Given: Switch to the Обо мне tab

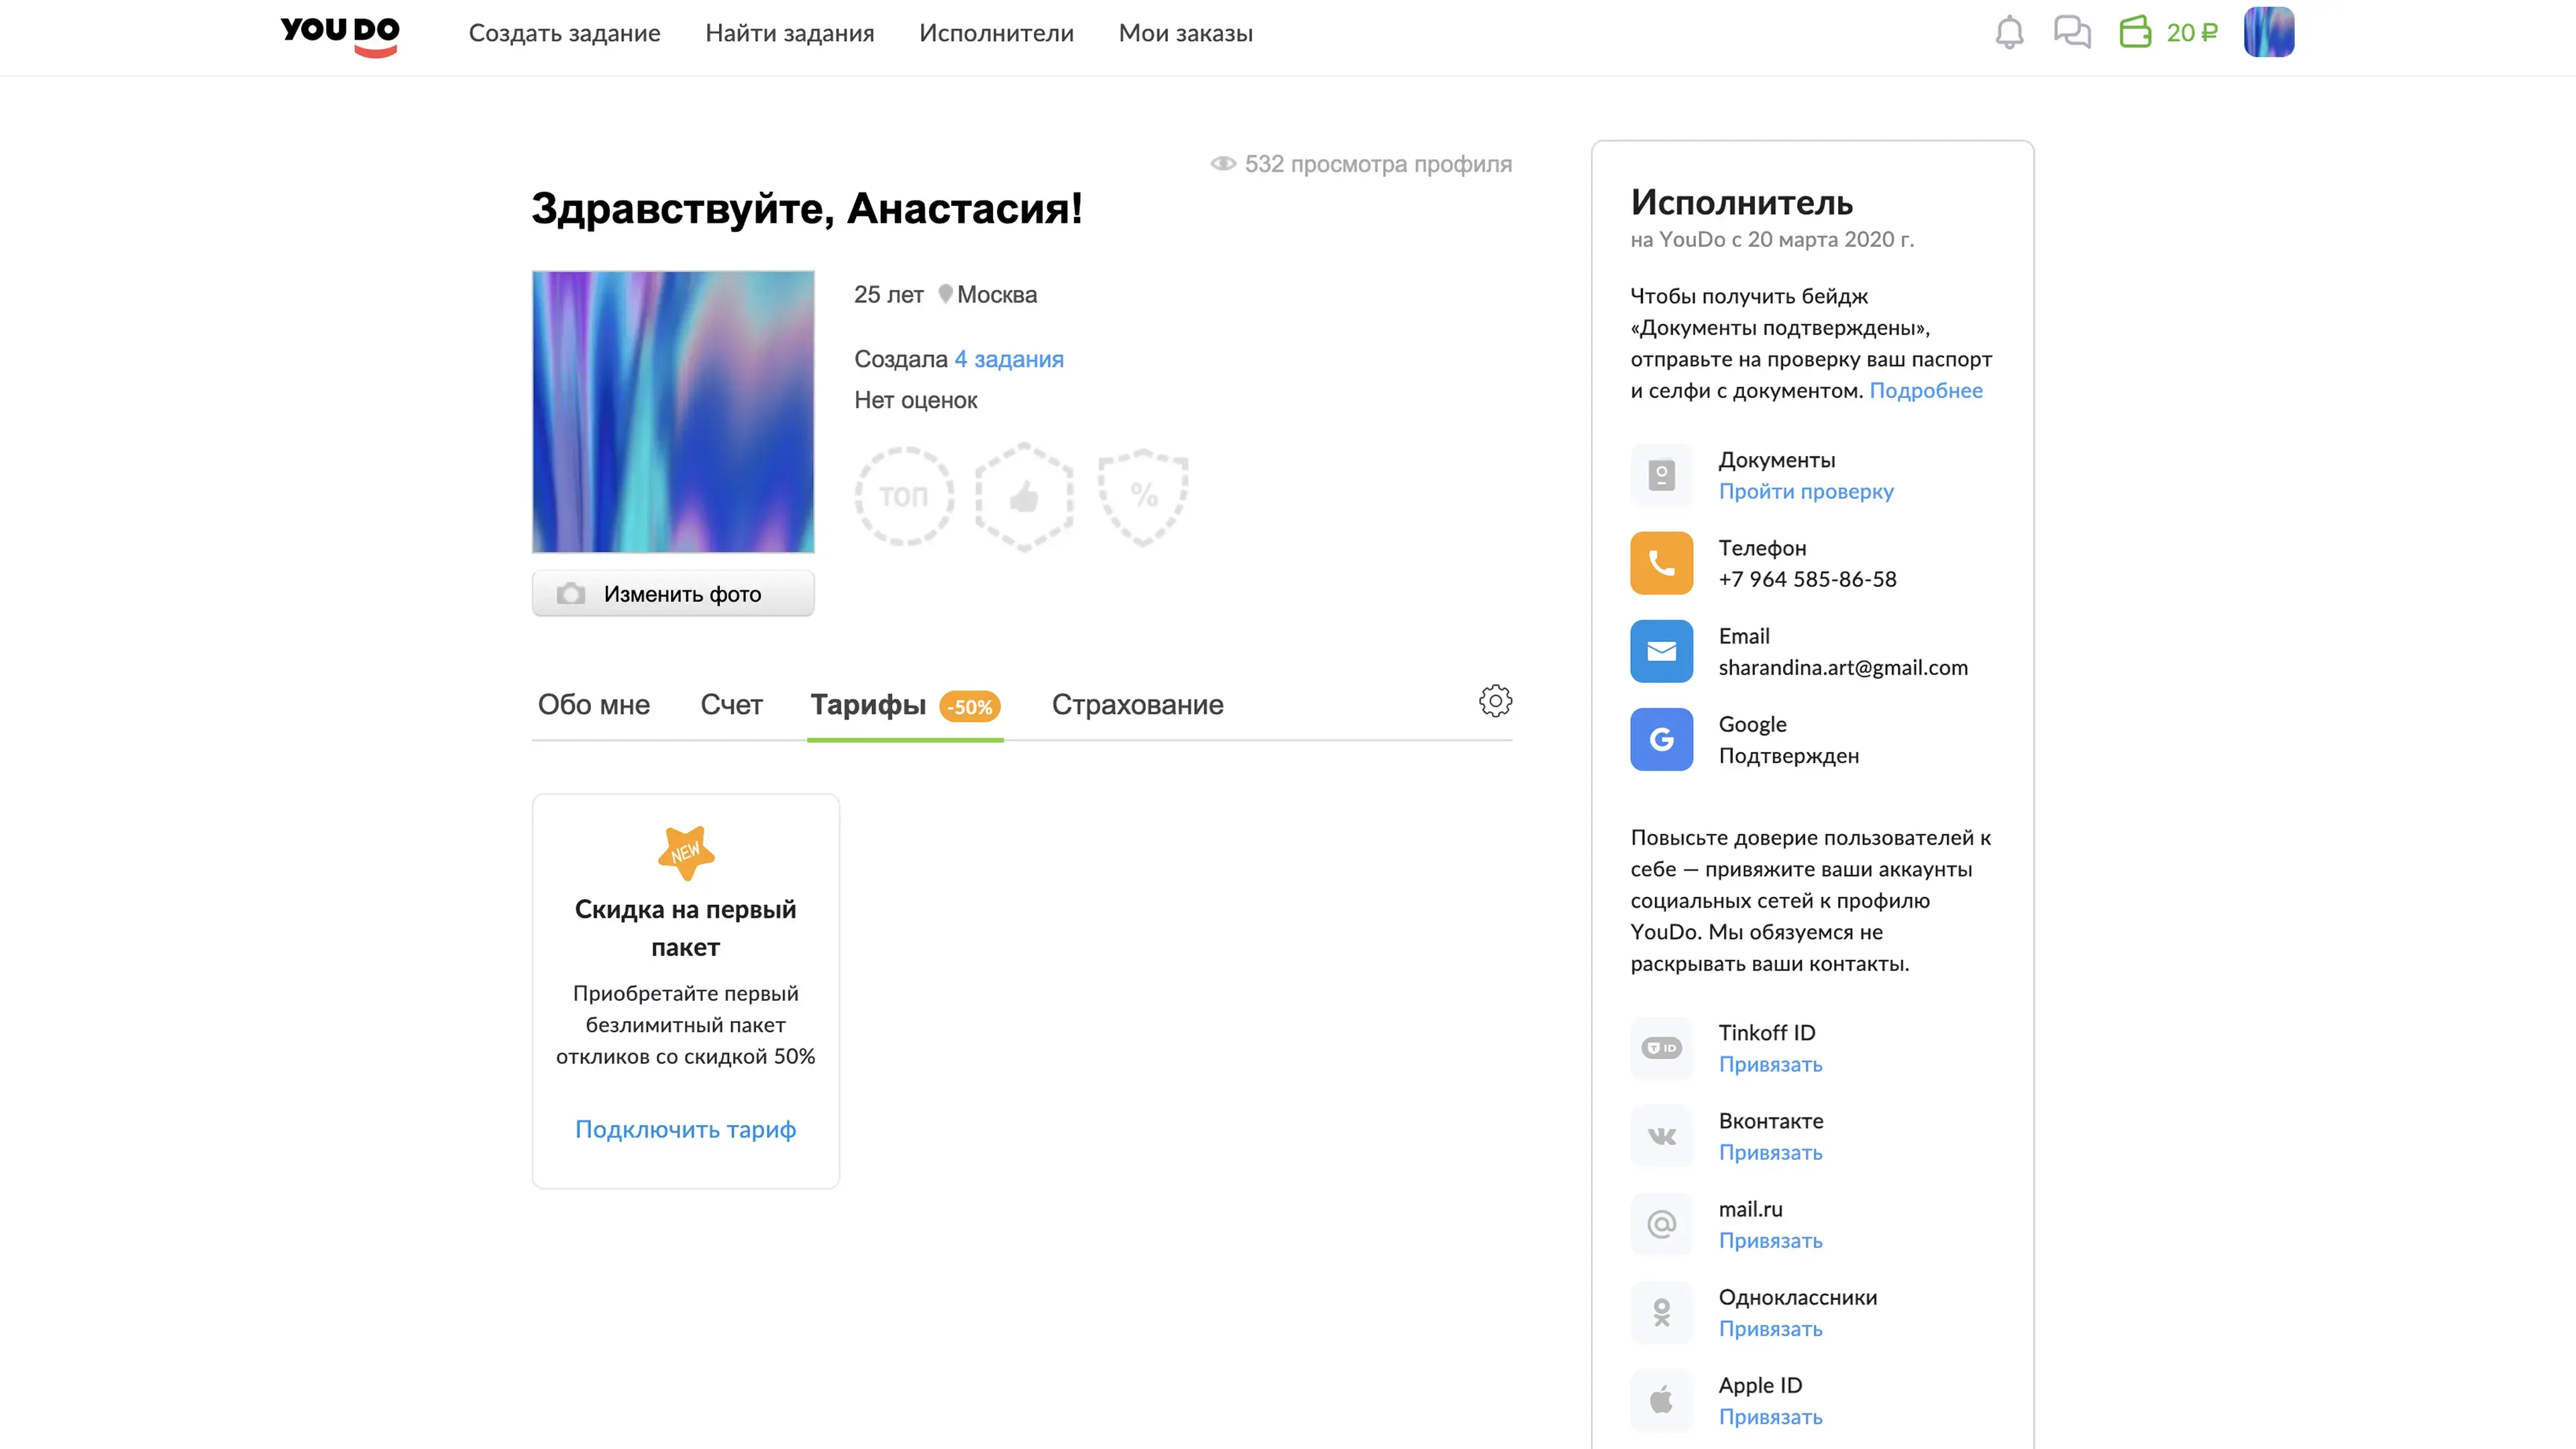Looking at the screenshot, I should point(593,705).
